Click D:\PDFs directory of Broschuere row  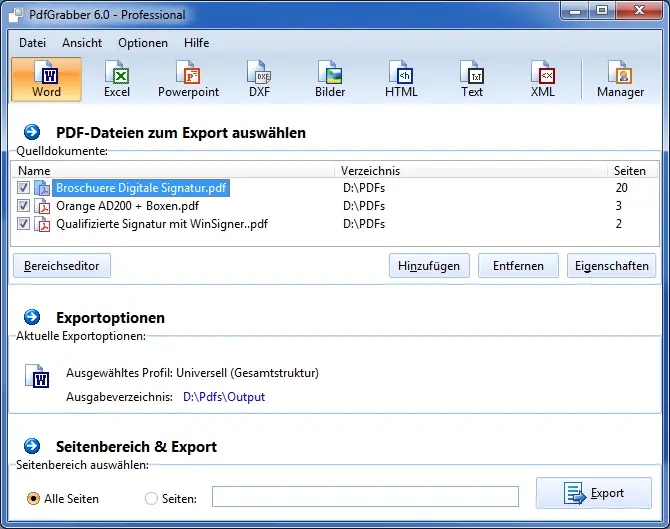click(364, 188)
